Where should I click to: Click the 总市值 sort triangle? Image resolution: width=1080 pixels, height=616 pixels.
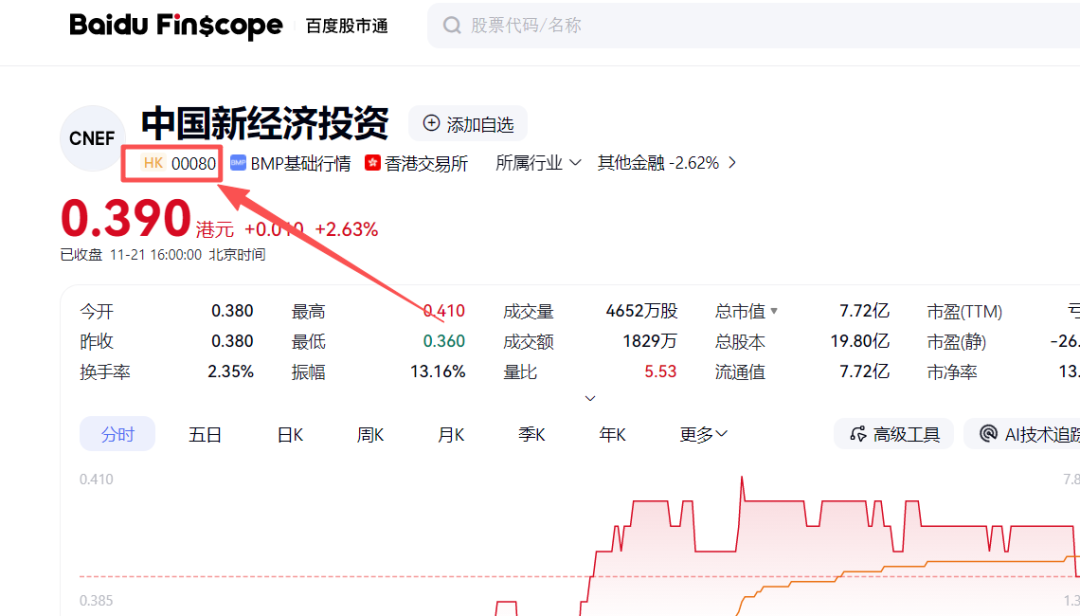pyautogui.click(x=775, y=311)
